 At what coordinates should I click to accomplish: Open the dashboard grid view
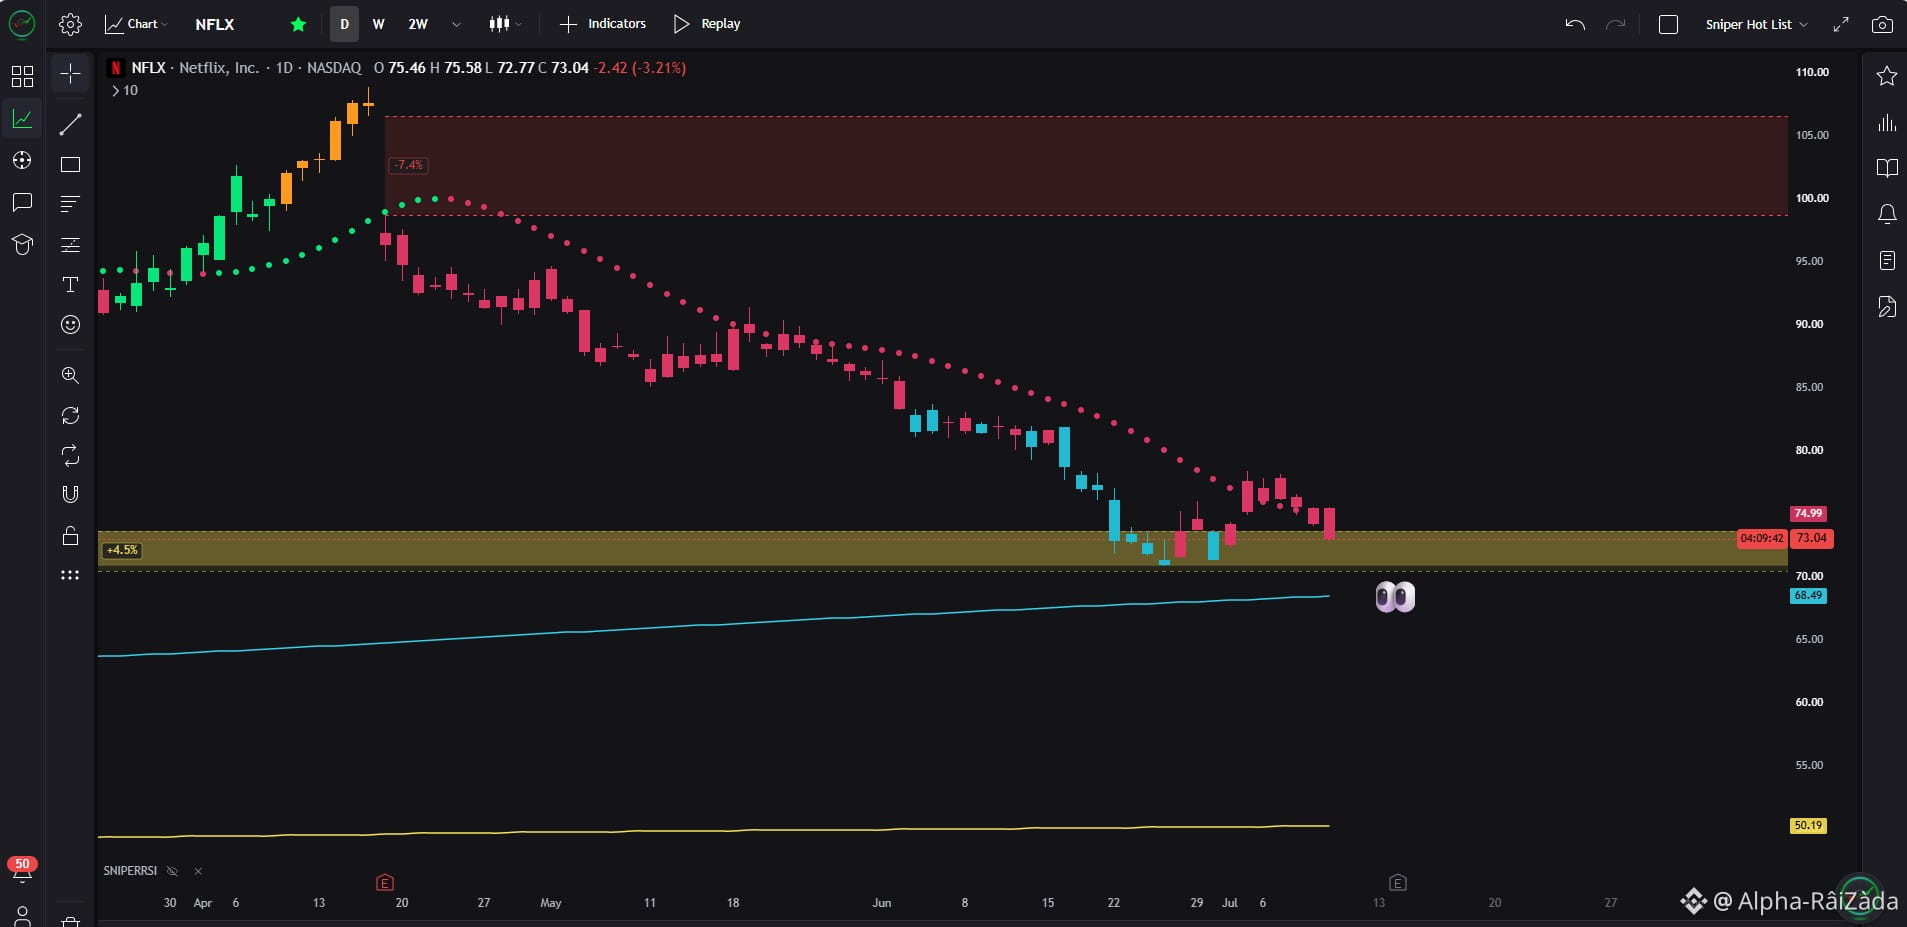tap(22, 76)
